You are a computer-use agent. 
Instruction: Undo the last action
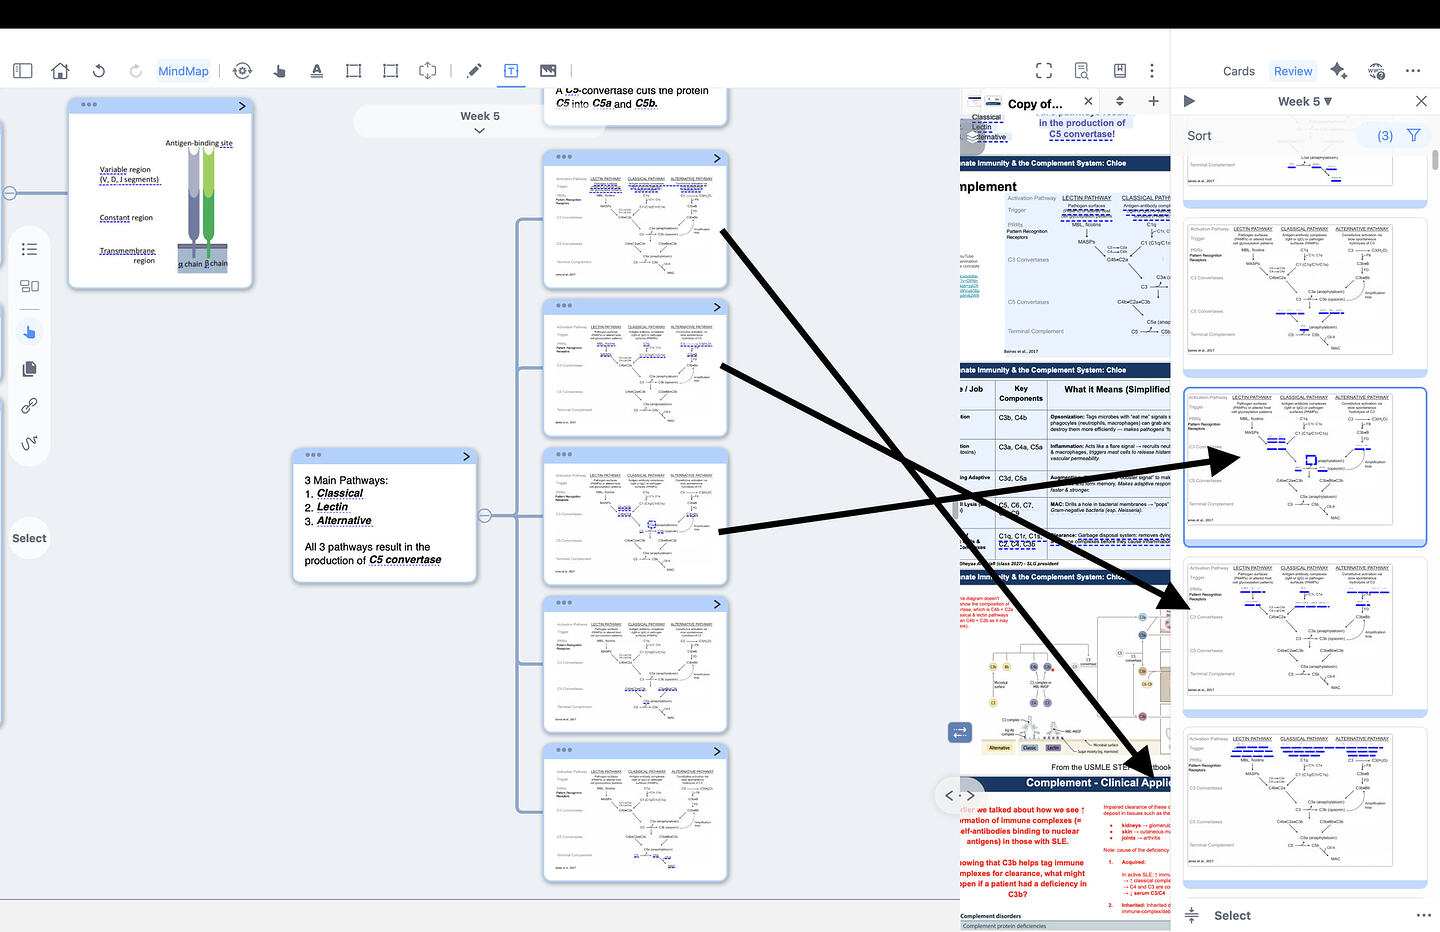tap(98, 71)
